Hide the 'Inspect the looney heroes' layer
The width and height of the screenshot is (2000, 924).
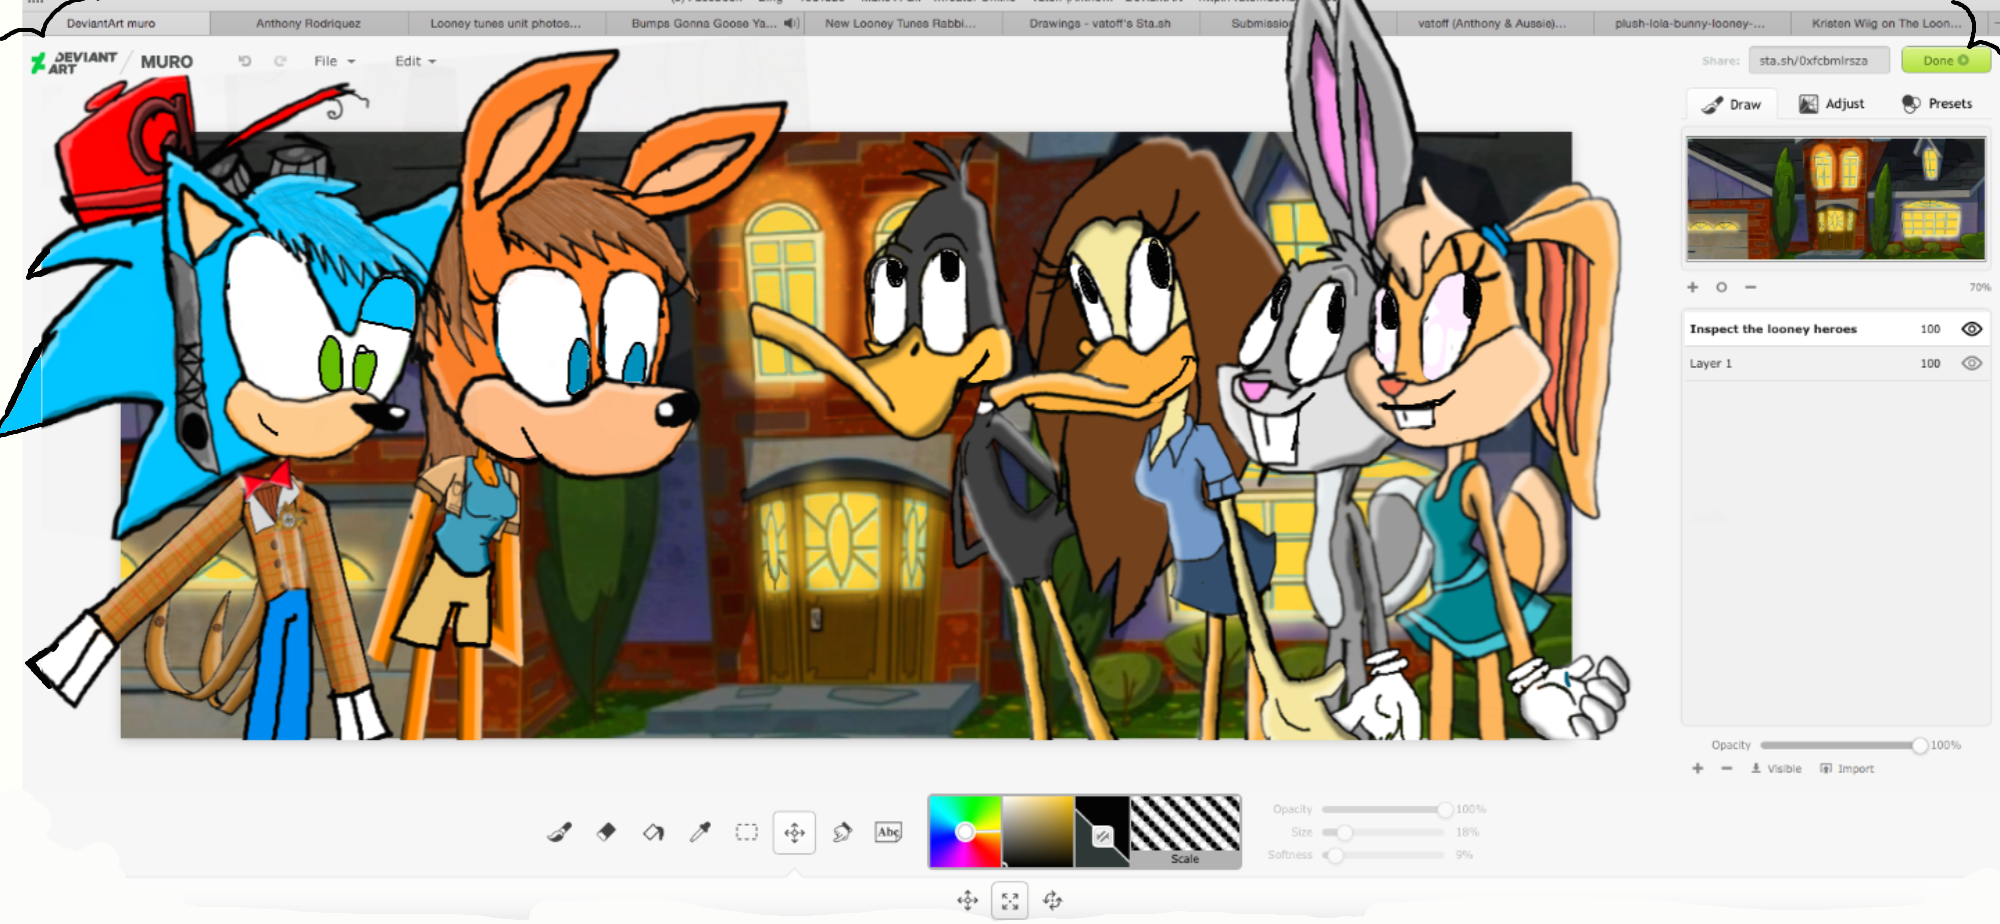click(x=1971, y=329)
